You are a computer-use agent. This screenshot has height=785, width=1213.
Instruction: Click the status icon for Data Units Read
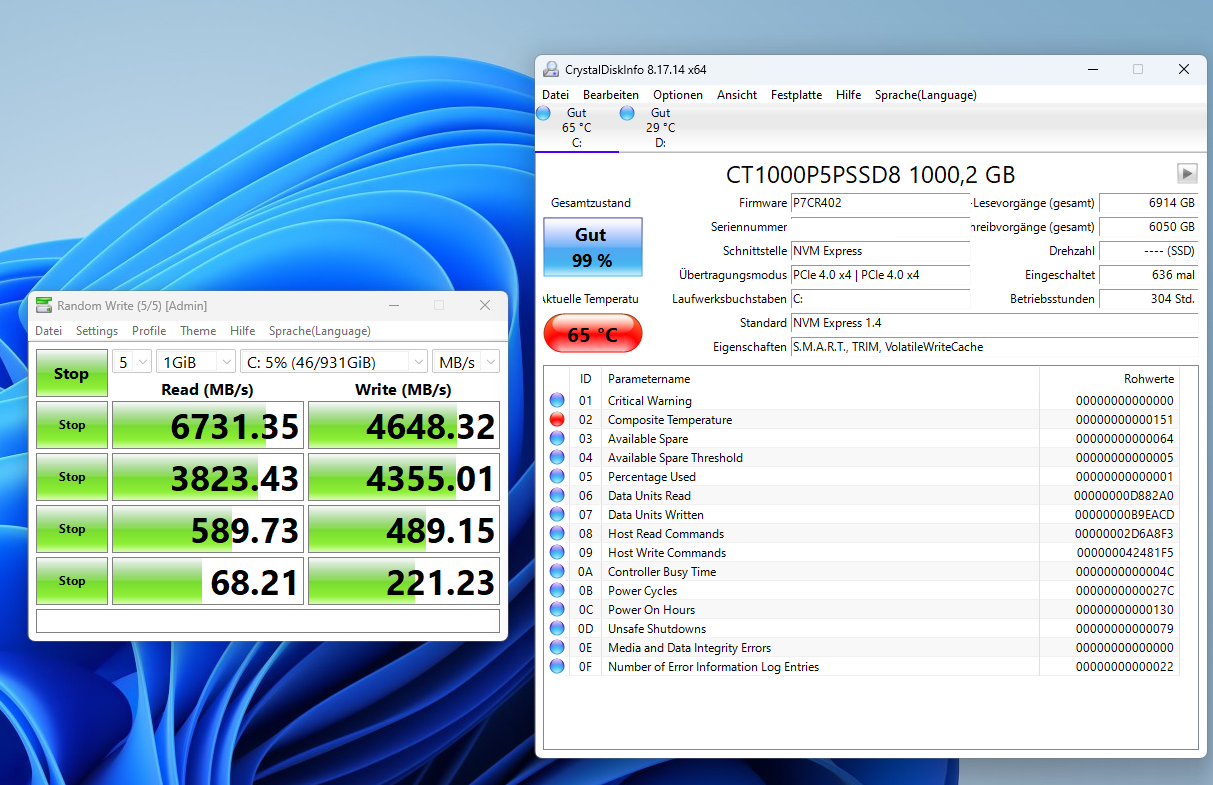(557, 496)
